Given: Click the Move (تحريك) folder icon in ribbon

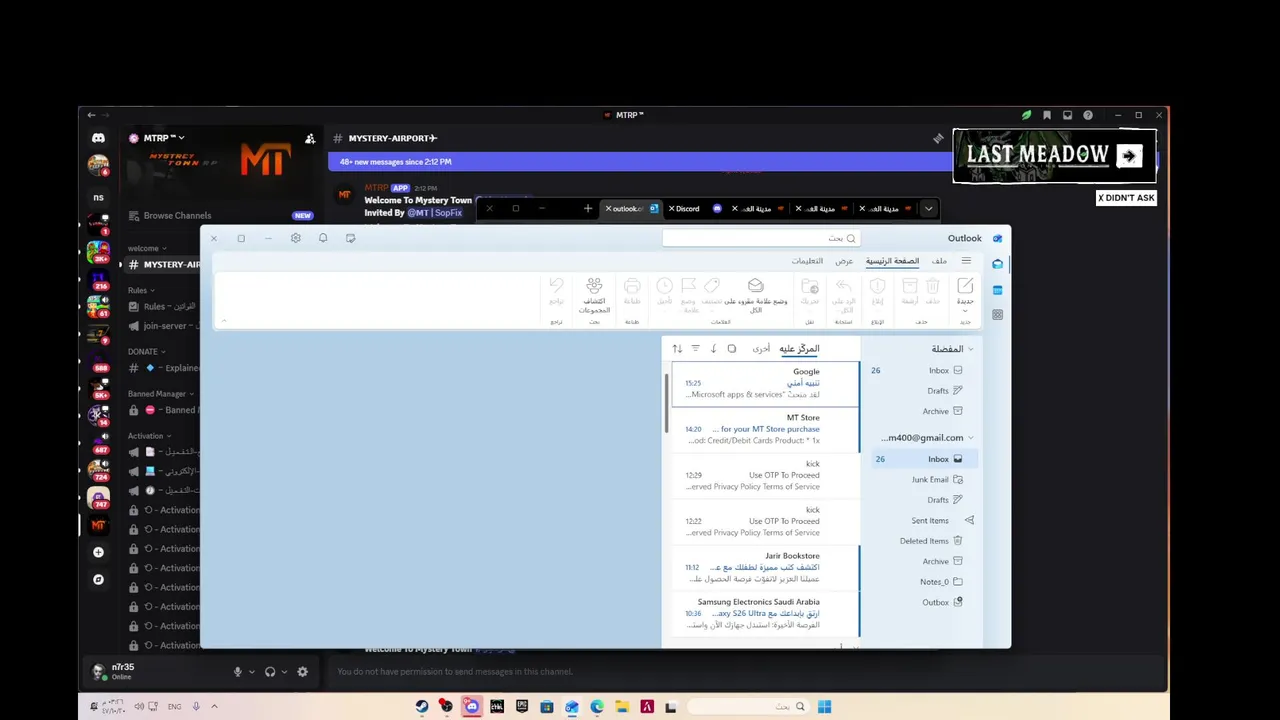Looking at the screenshot, I should coord(810,287).
